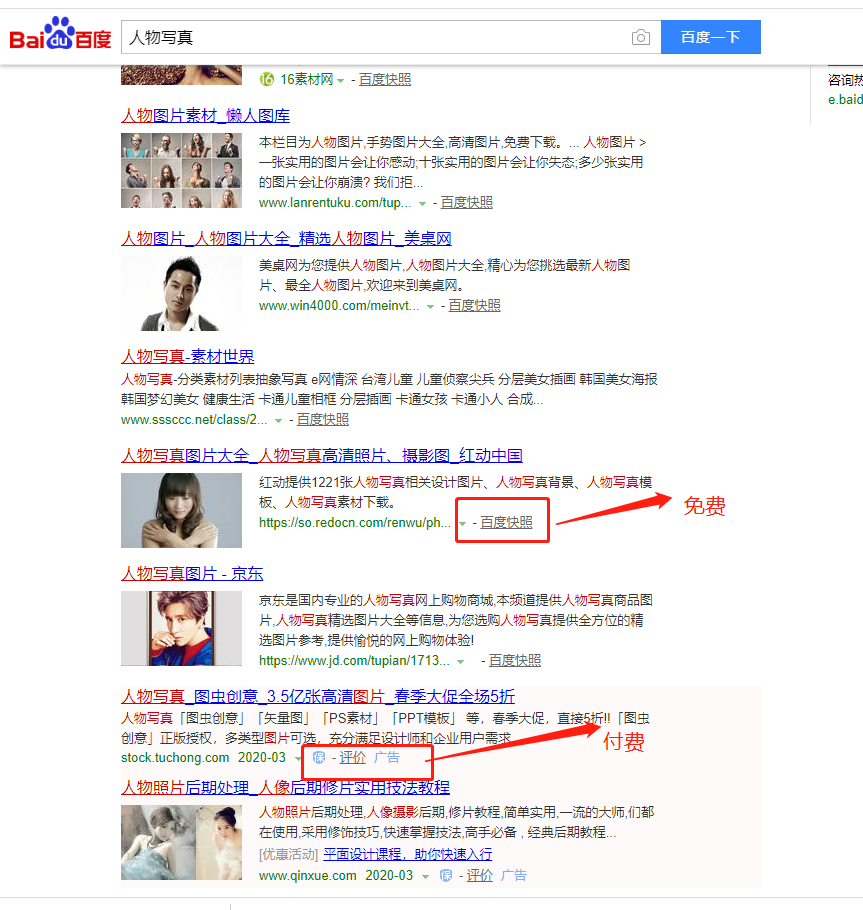This screenshot has height=910, width=863.
Task: Open dropdown arrow after www.win4000.com URL
Action: pyautogui.click(x=430, y=306)
